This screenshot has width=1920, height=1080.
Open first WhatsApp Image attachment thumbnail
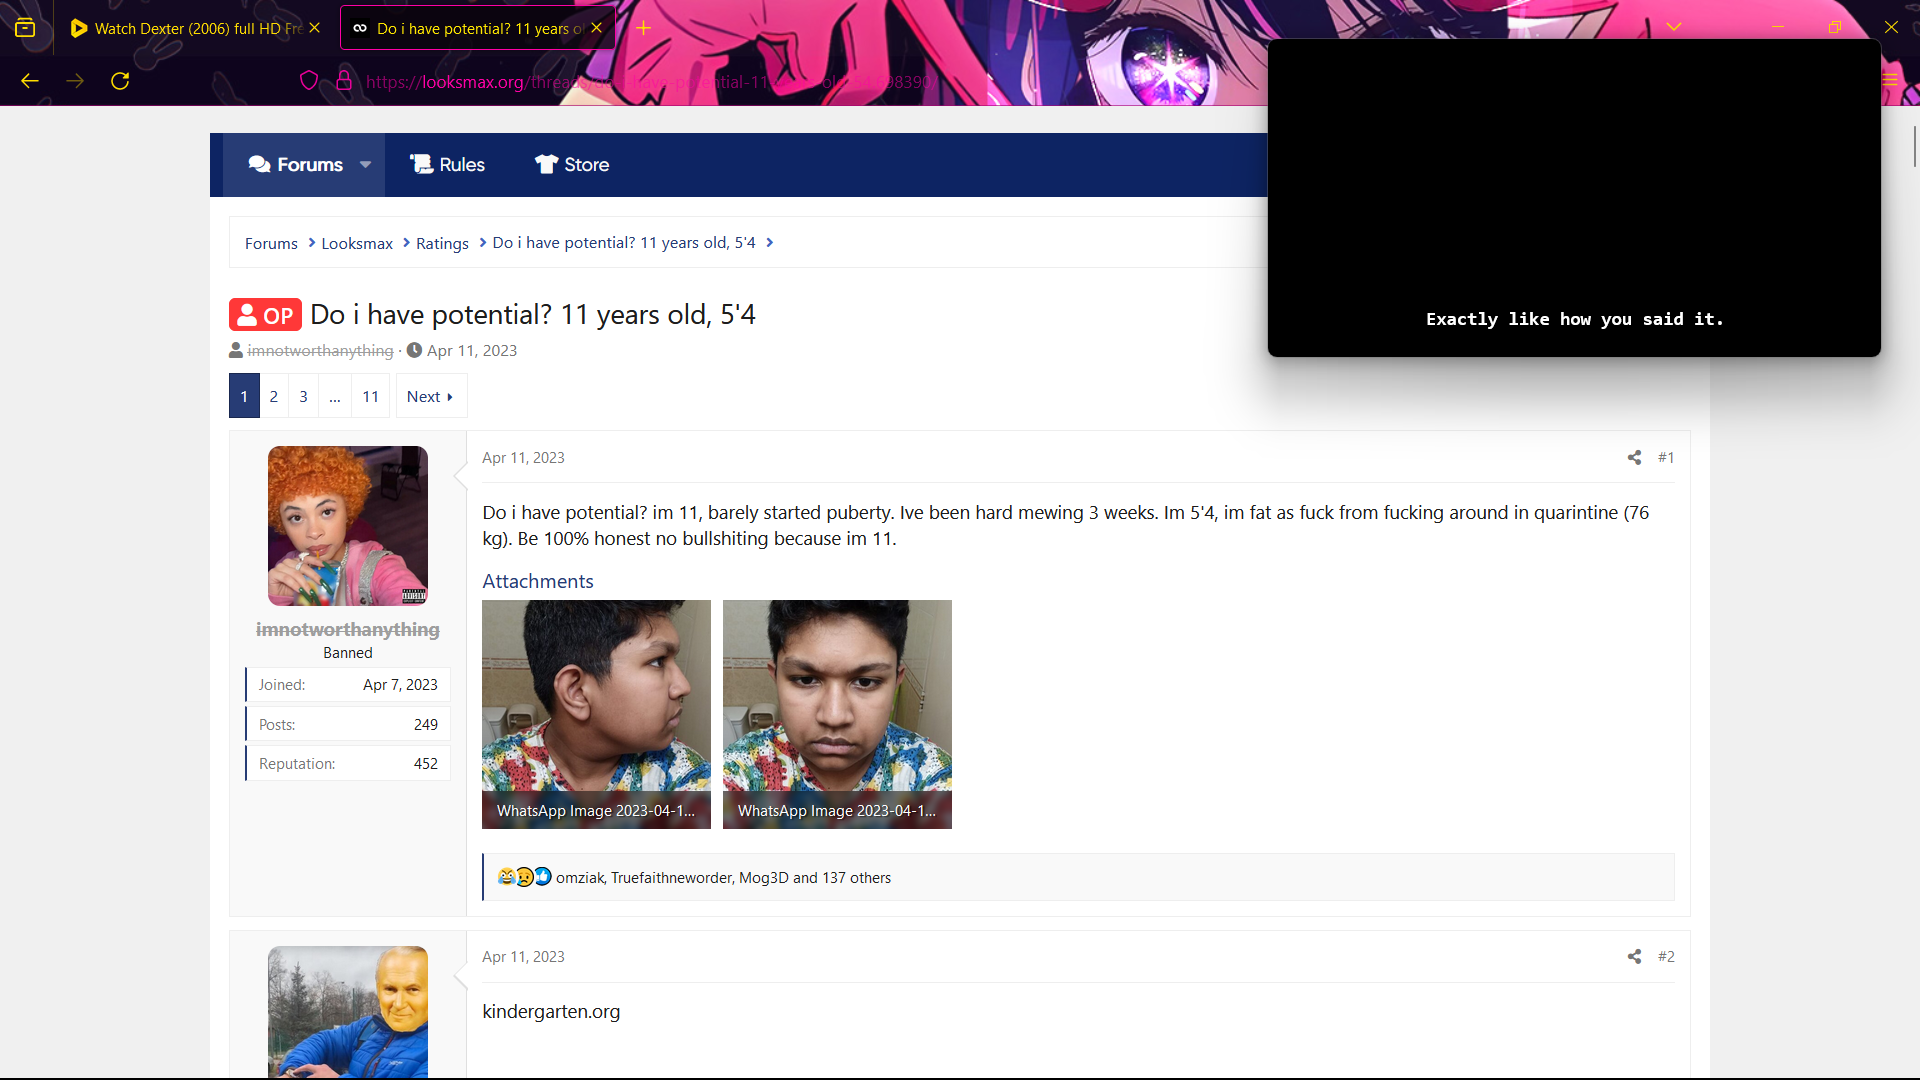click(596, 713)
